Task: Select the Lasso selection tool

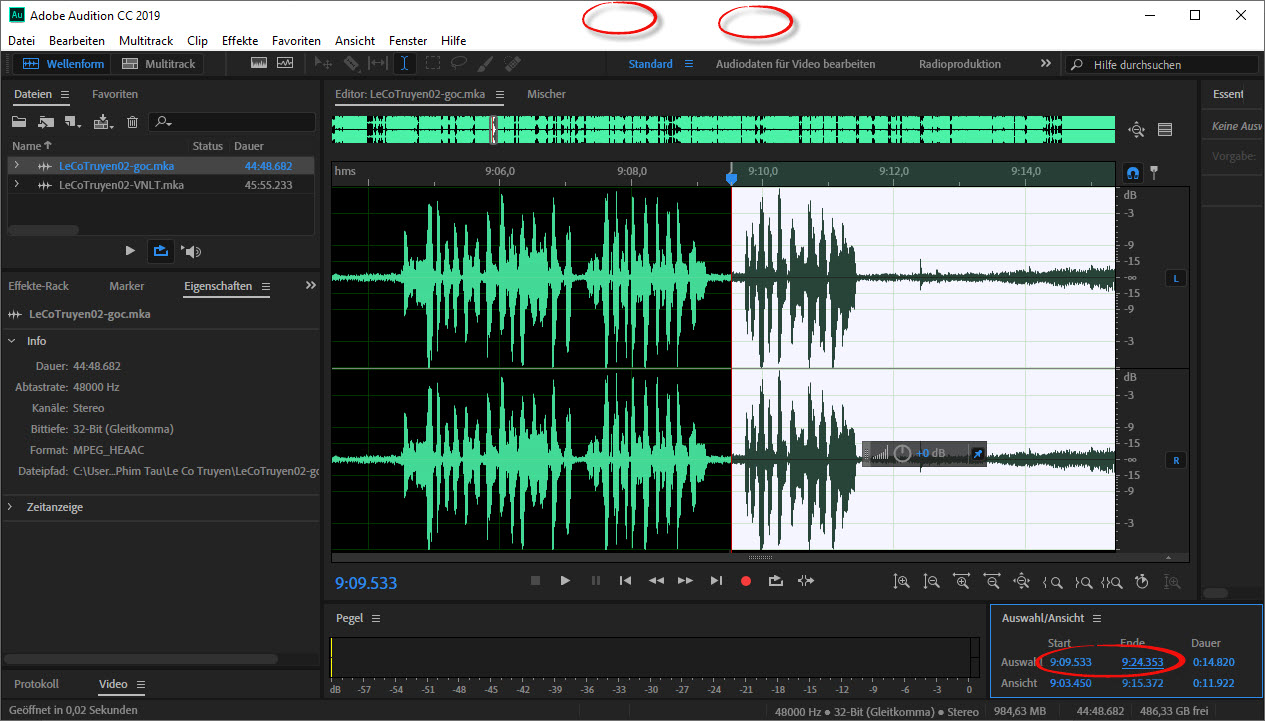Action: 458,63
